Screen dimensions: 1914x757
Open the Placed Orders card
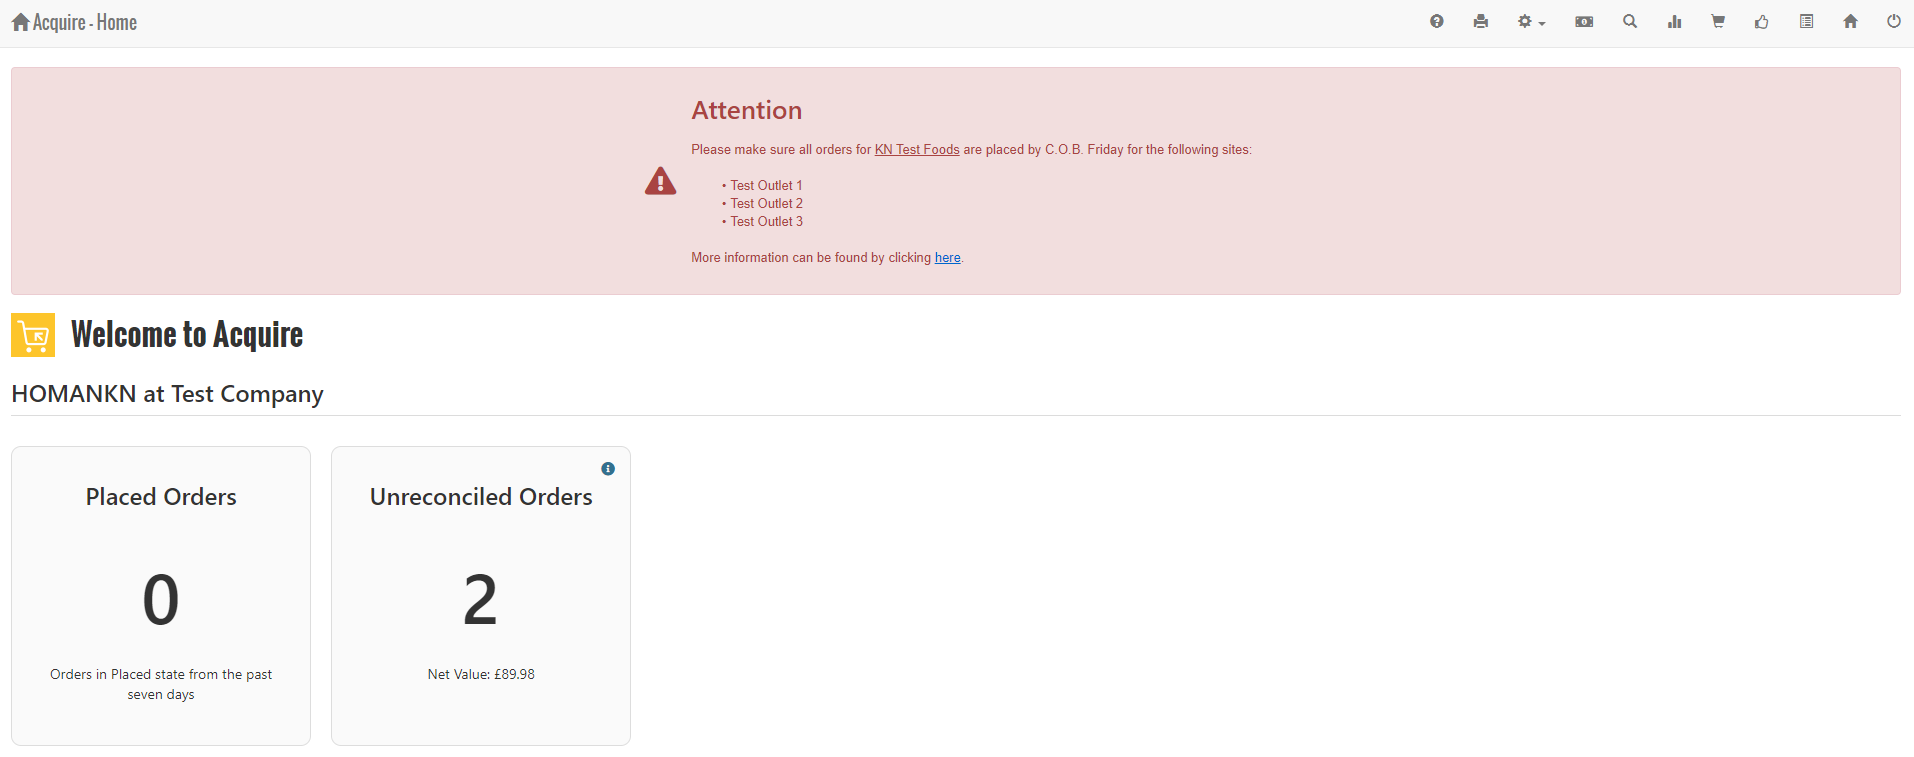pos(161,596)
